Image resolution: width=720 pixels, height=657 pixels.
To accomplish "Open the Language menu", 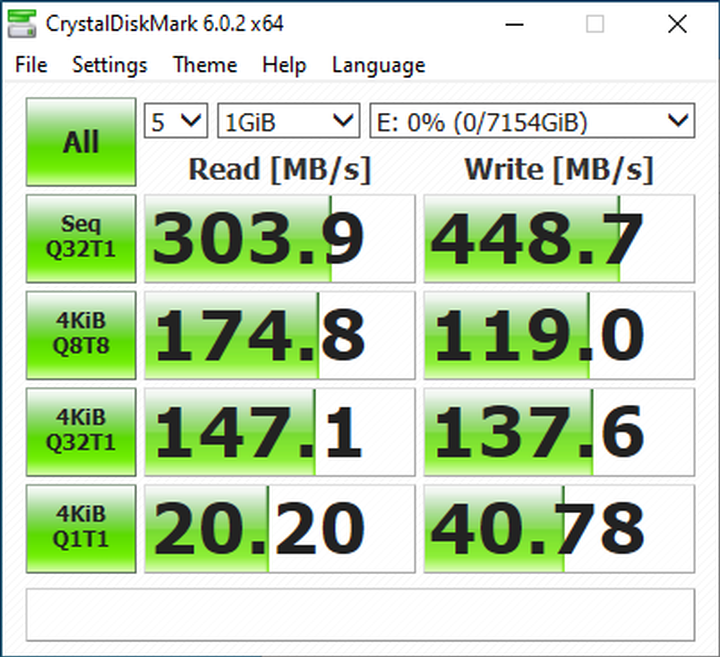I will pos(378,65).
